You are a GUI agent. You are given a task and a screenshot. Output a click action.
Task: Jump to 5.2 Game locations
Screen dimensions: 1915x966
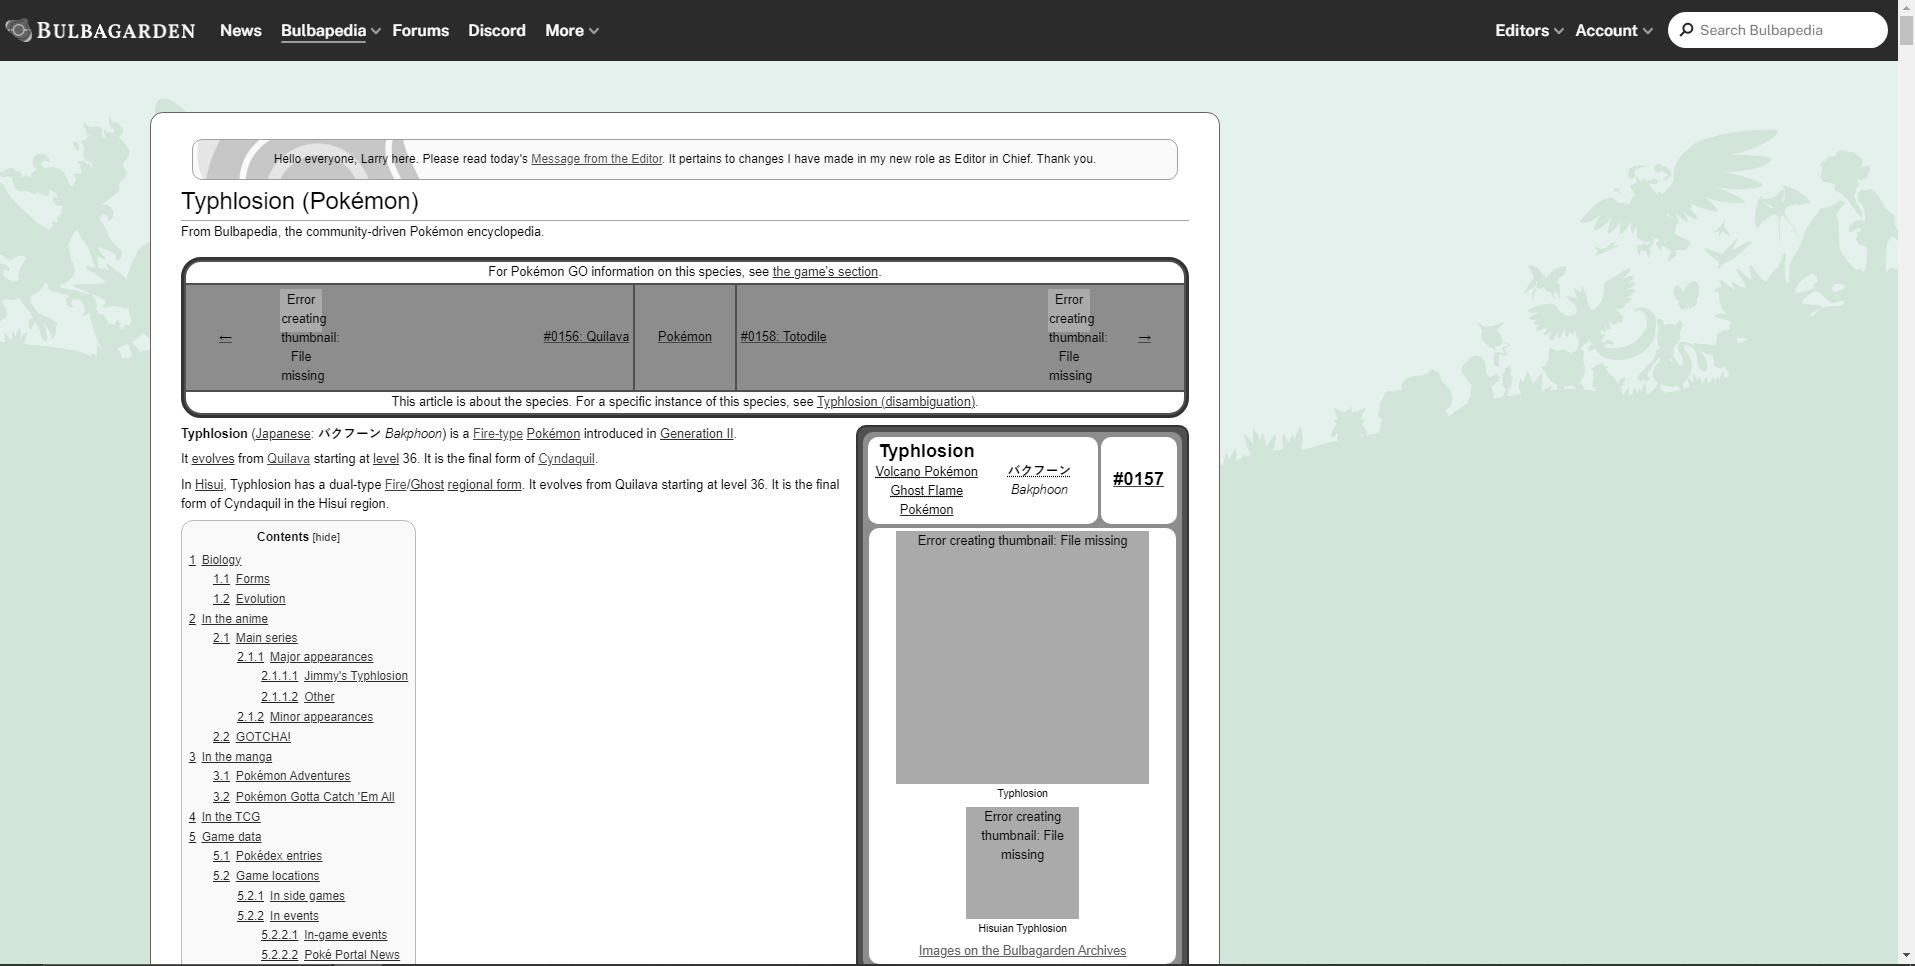click(266, 876)
